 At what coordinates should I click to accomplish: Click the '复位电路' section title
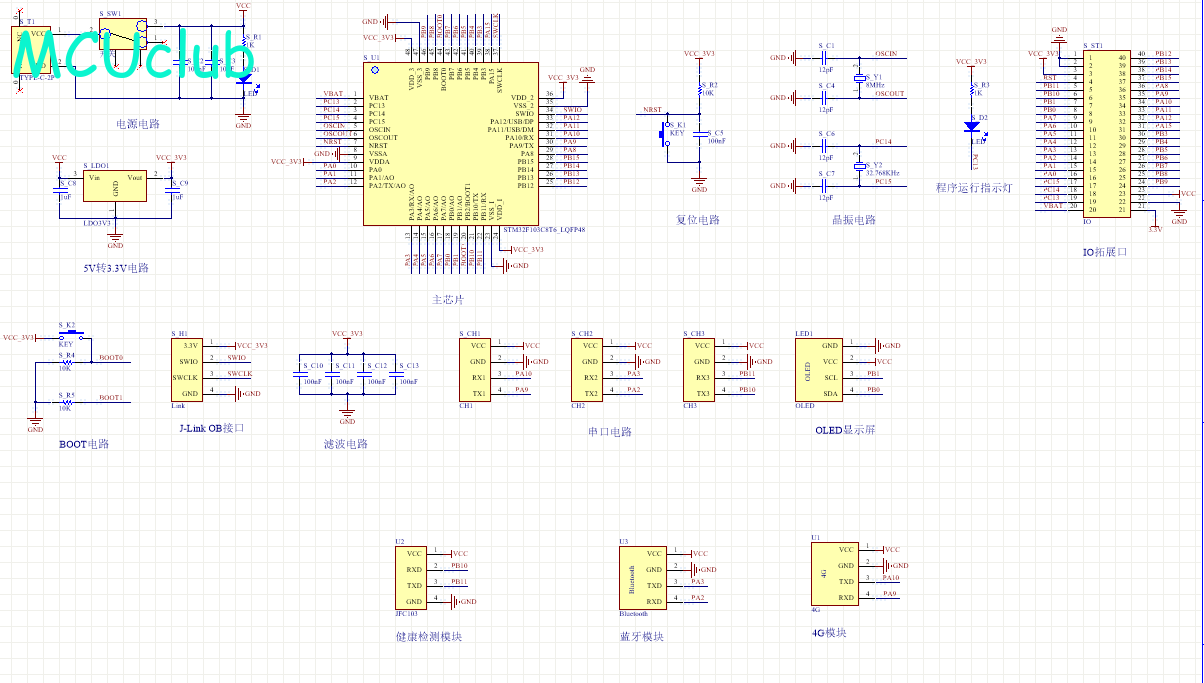(x=697, y=220)
